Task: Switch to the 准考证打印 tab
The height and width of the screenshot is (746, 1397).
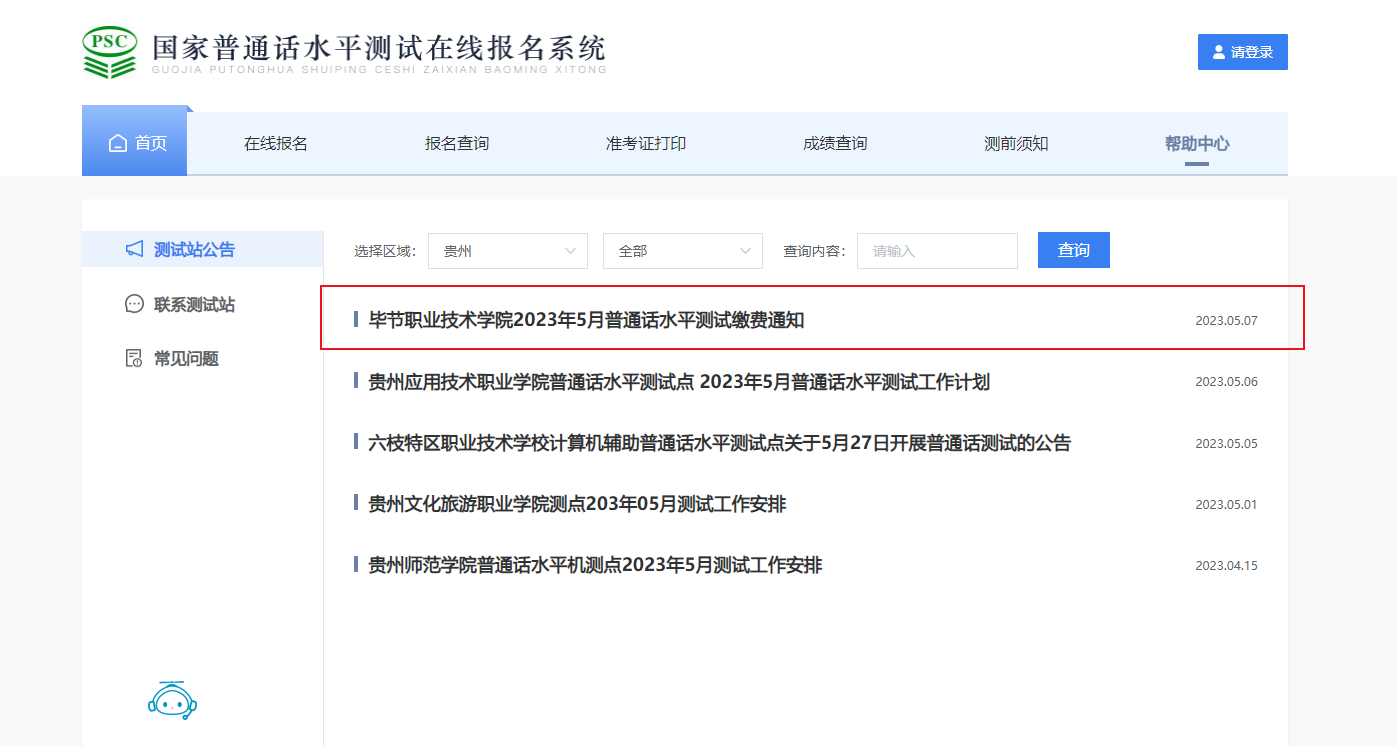Action: (x=646, y=143)
